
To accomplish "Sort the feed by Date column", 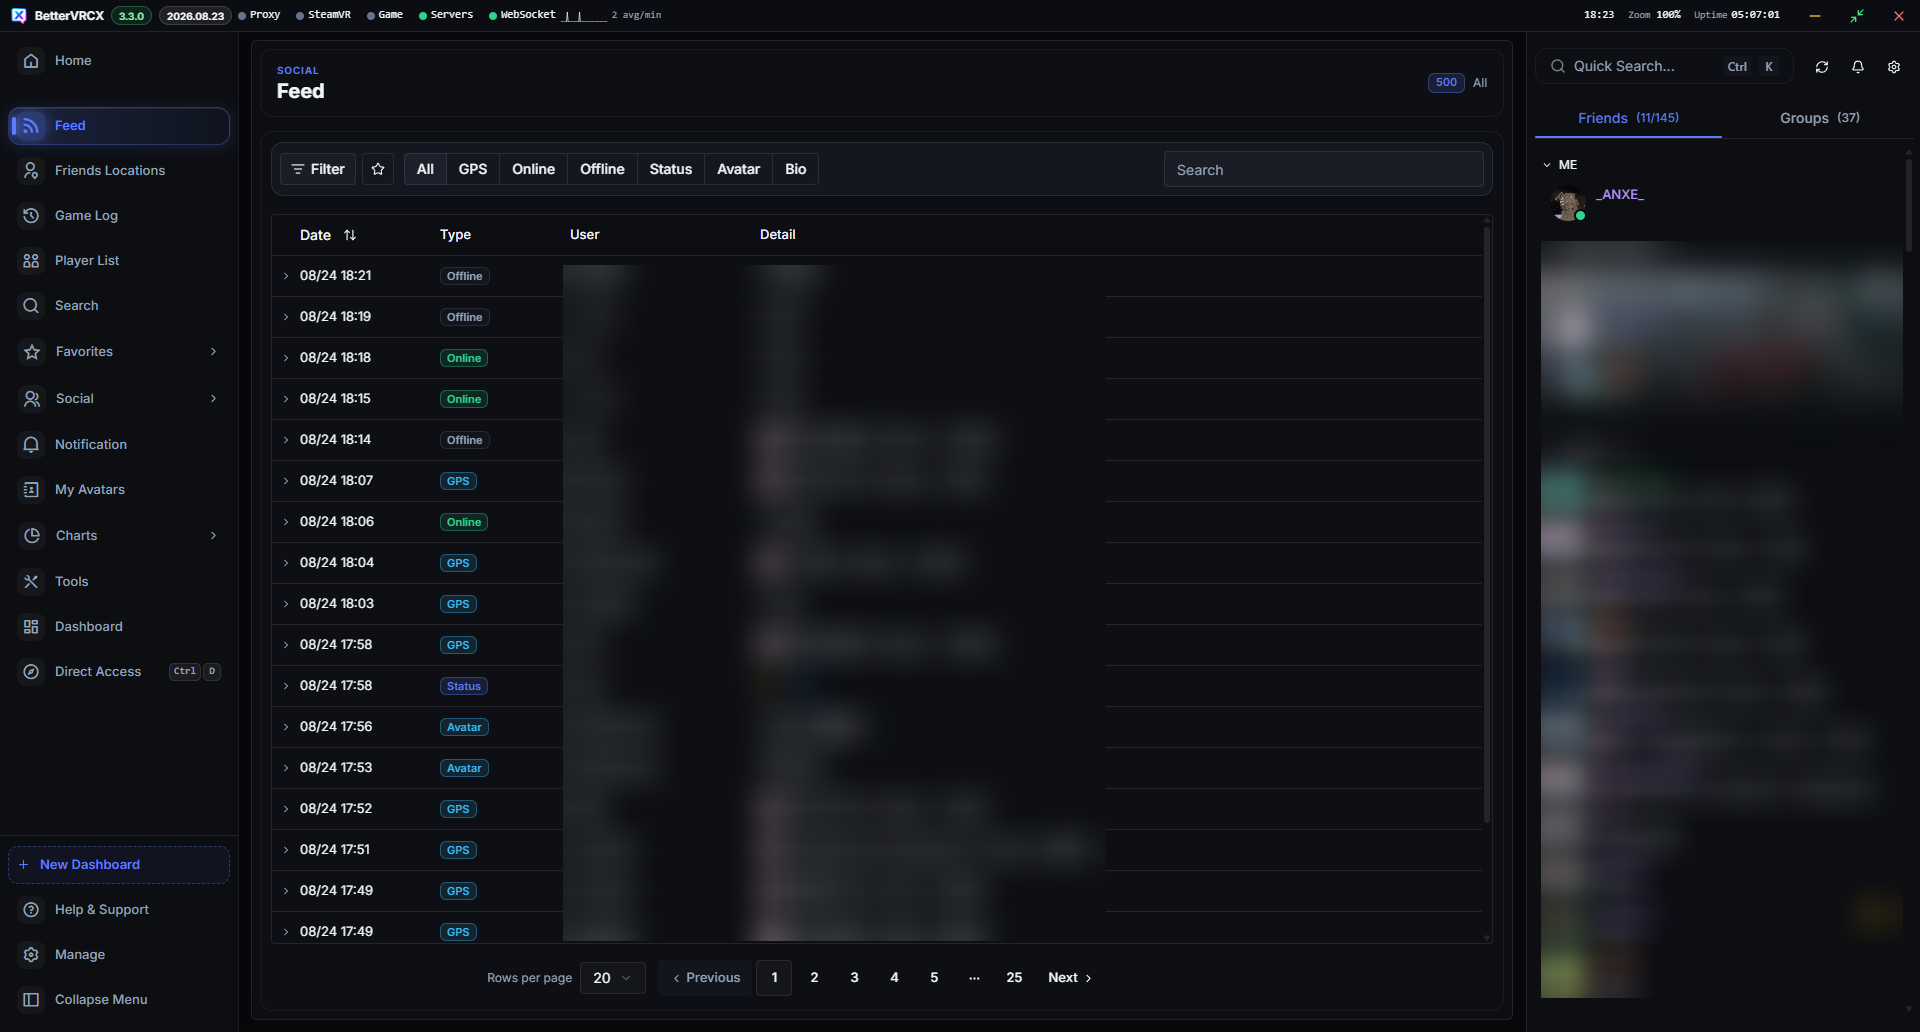I will 328,235.
